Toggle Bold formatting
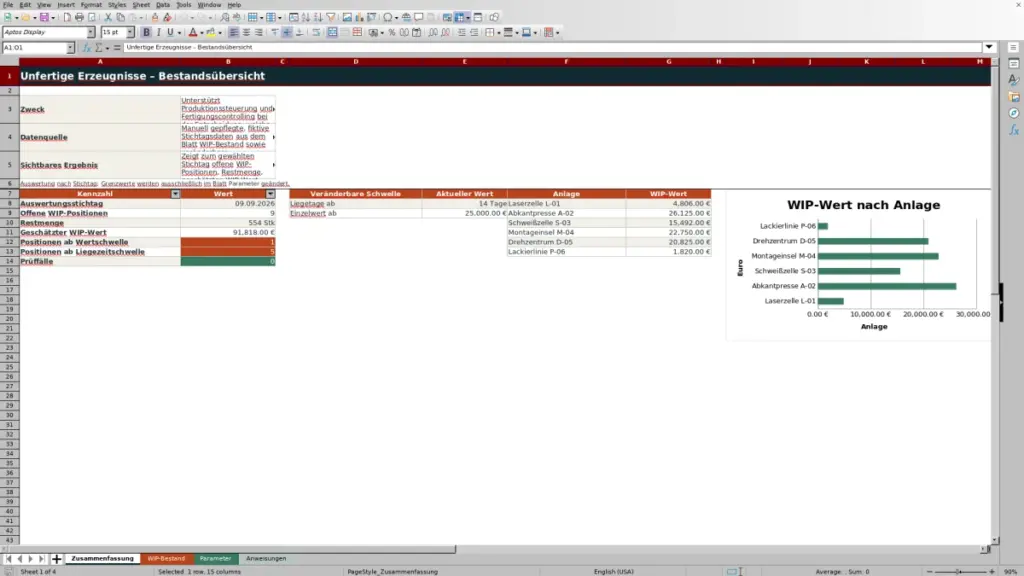 [x=146, y=33]
